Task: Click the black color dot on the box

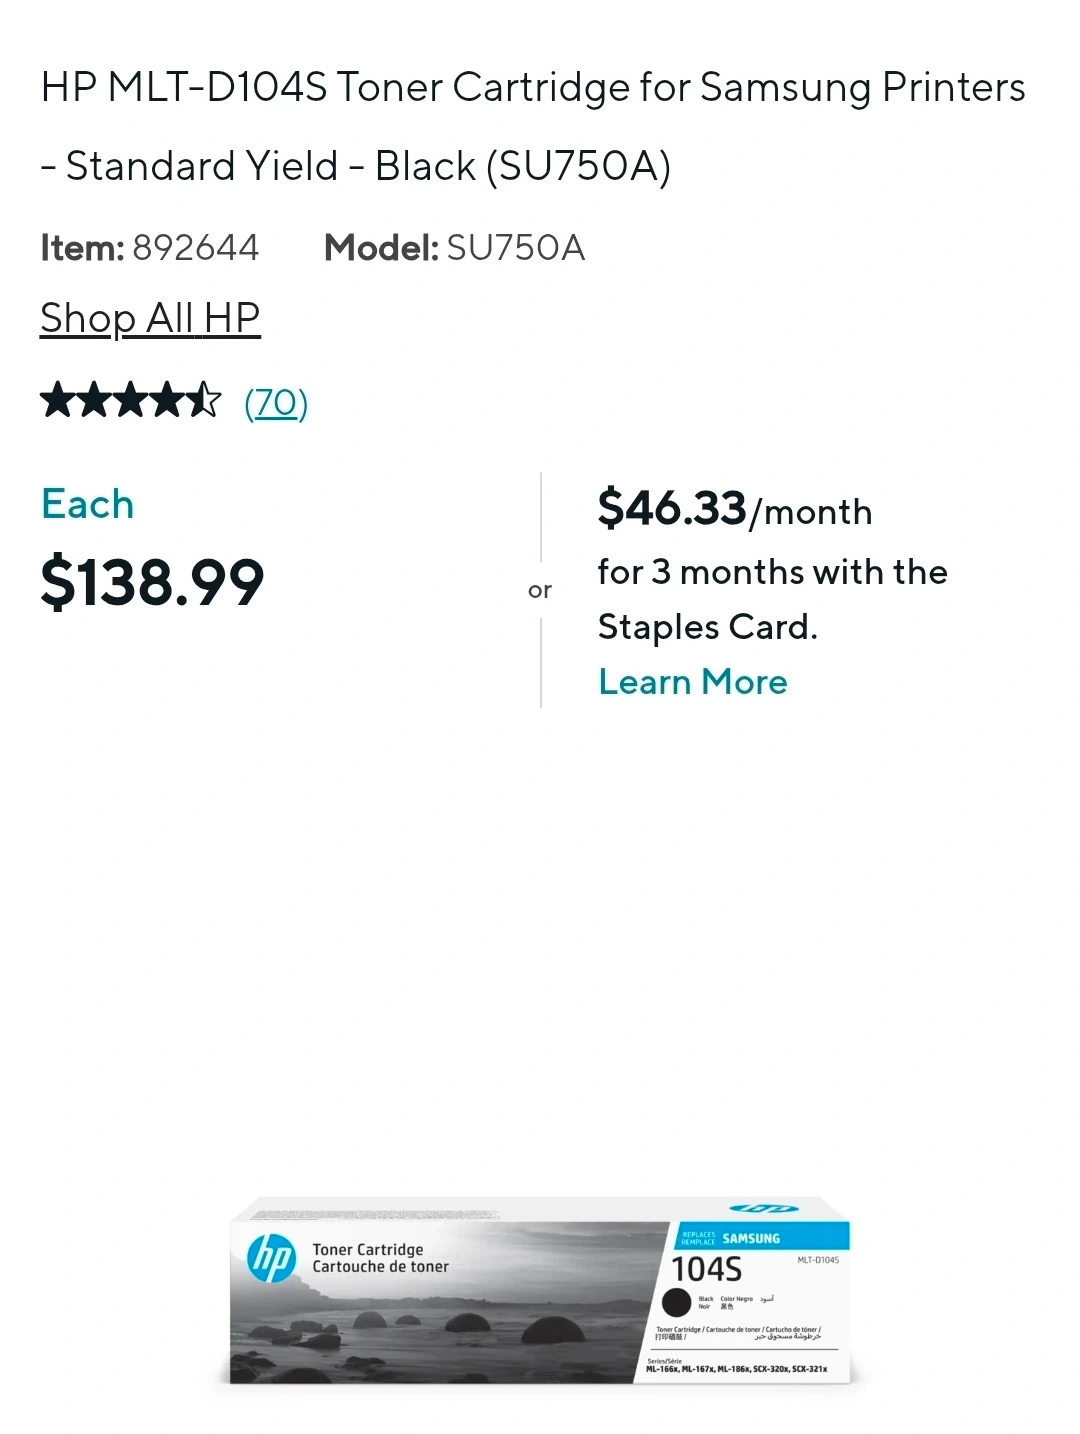Action: pos(677,1302)
